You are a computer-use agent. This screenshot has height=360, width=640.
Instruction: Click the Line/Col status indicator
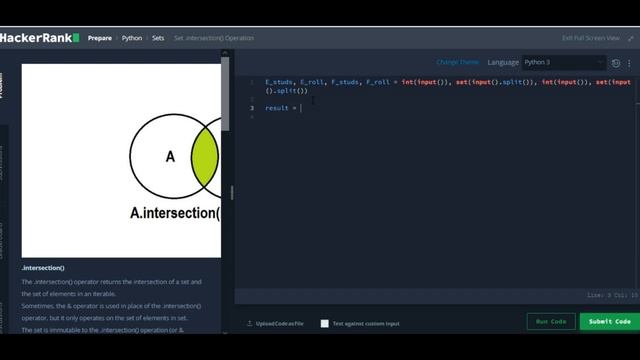coord(612,295)
